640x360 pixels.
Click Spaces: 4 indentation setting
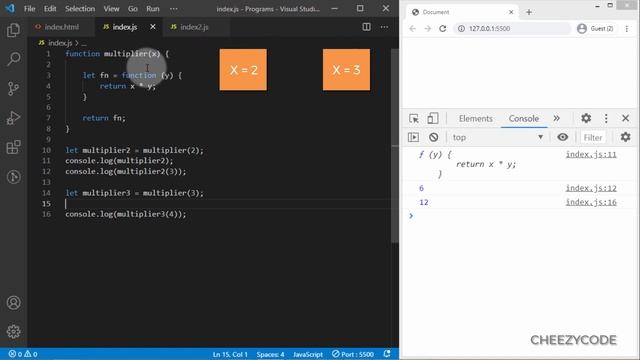click(x=270, y=354)
